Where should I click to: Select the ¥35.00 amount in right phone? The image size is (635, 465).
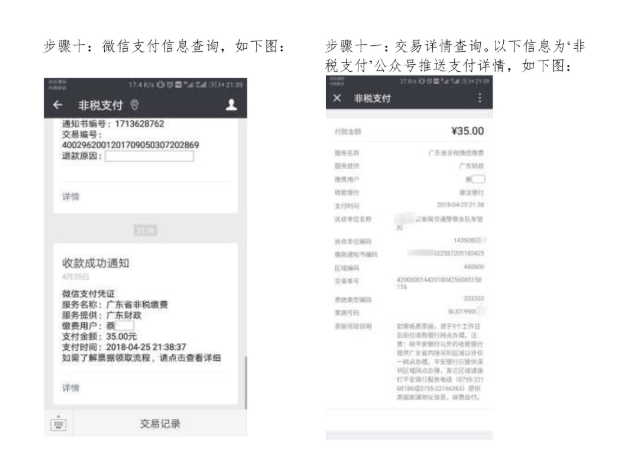(467, 131)
